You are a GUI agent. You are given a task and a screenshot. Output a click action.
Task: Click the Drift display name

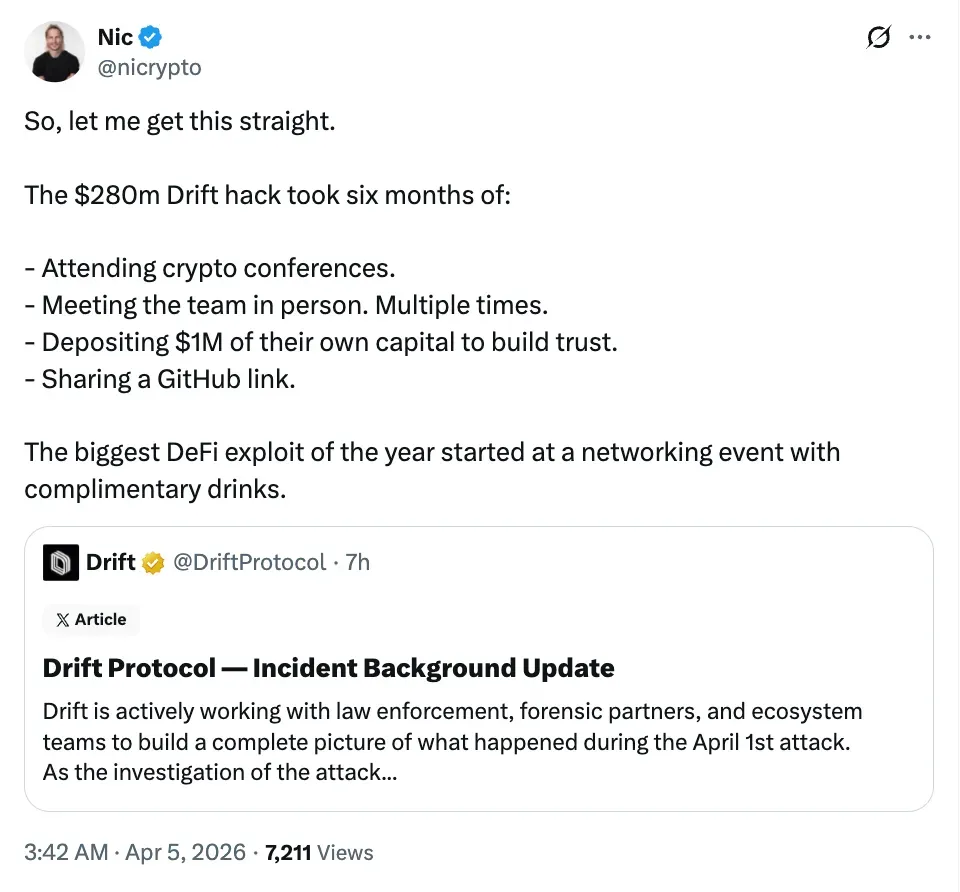110,562
